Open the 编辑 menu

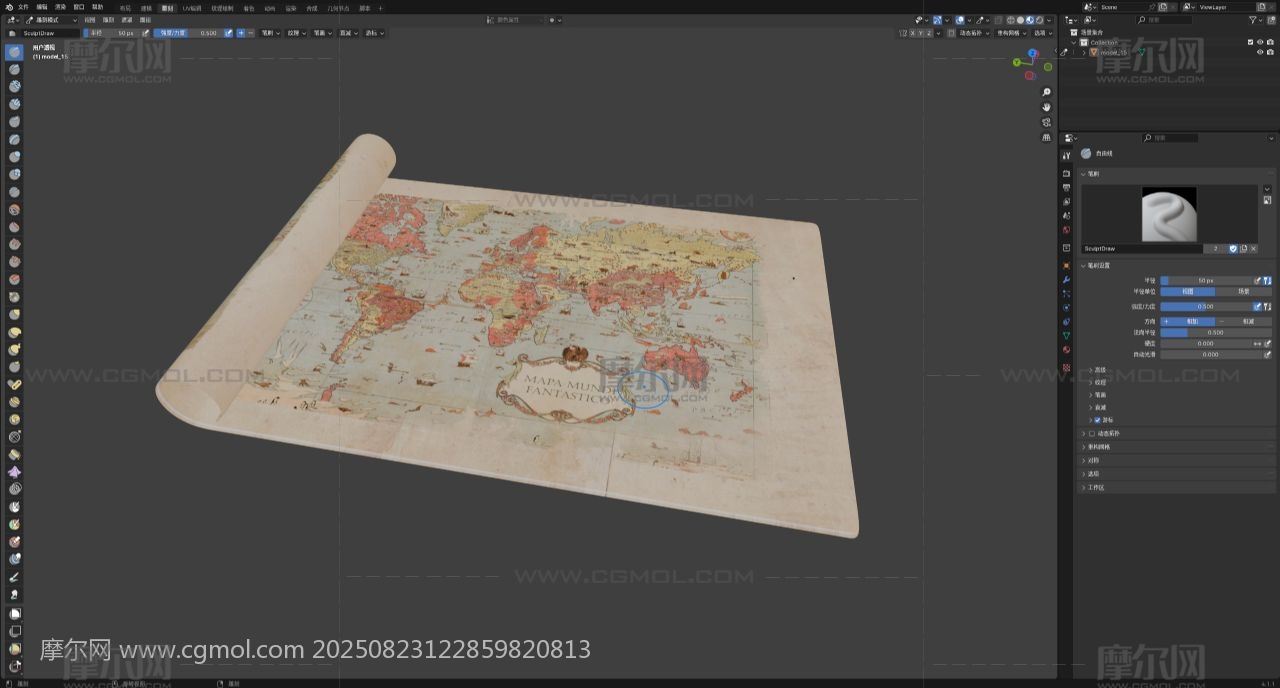tap(42, 7)
